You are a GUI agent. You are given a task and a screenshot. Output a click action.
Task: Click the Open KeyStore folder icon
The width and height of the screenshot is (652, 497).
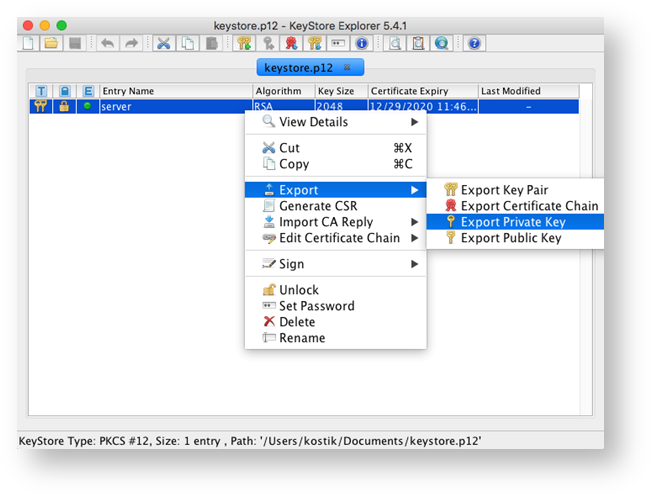click(x=51, y=43)
